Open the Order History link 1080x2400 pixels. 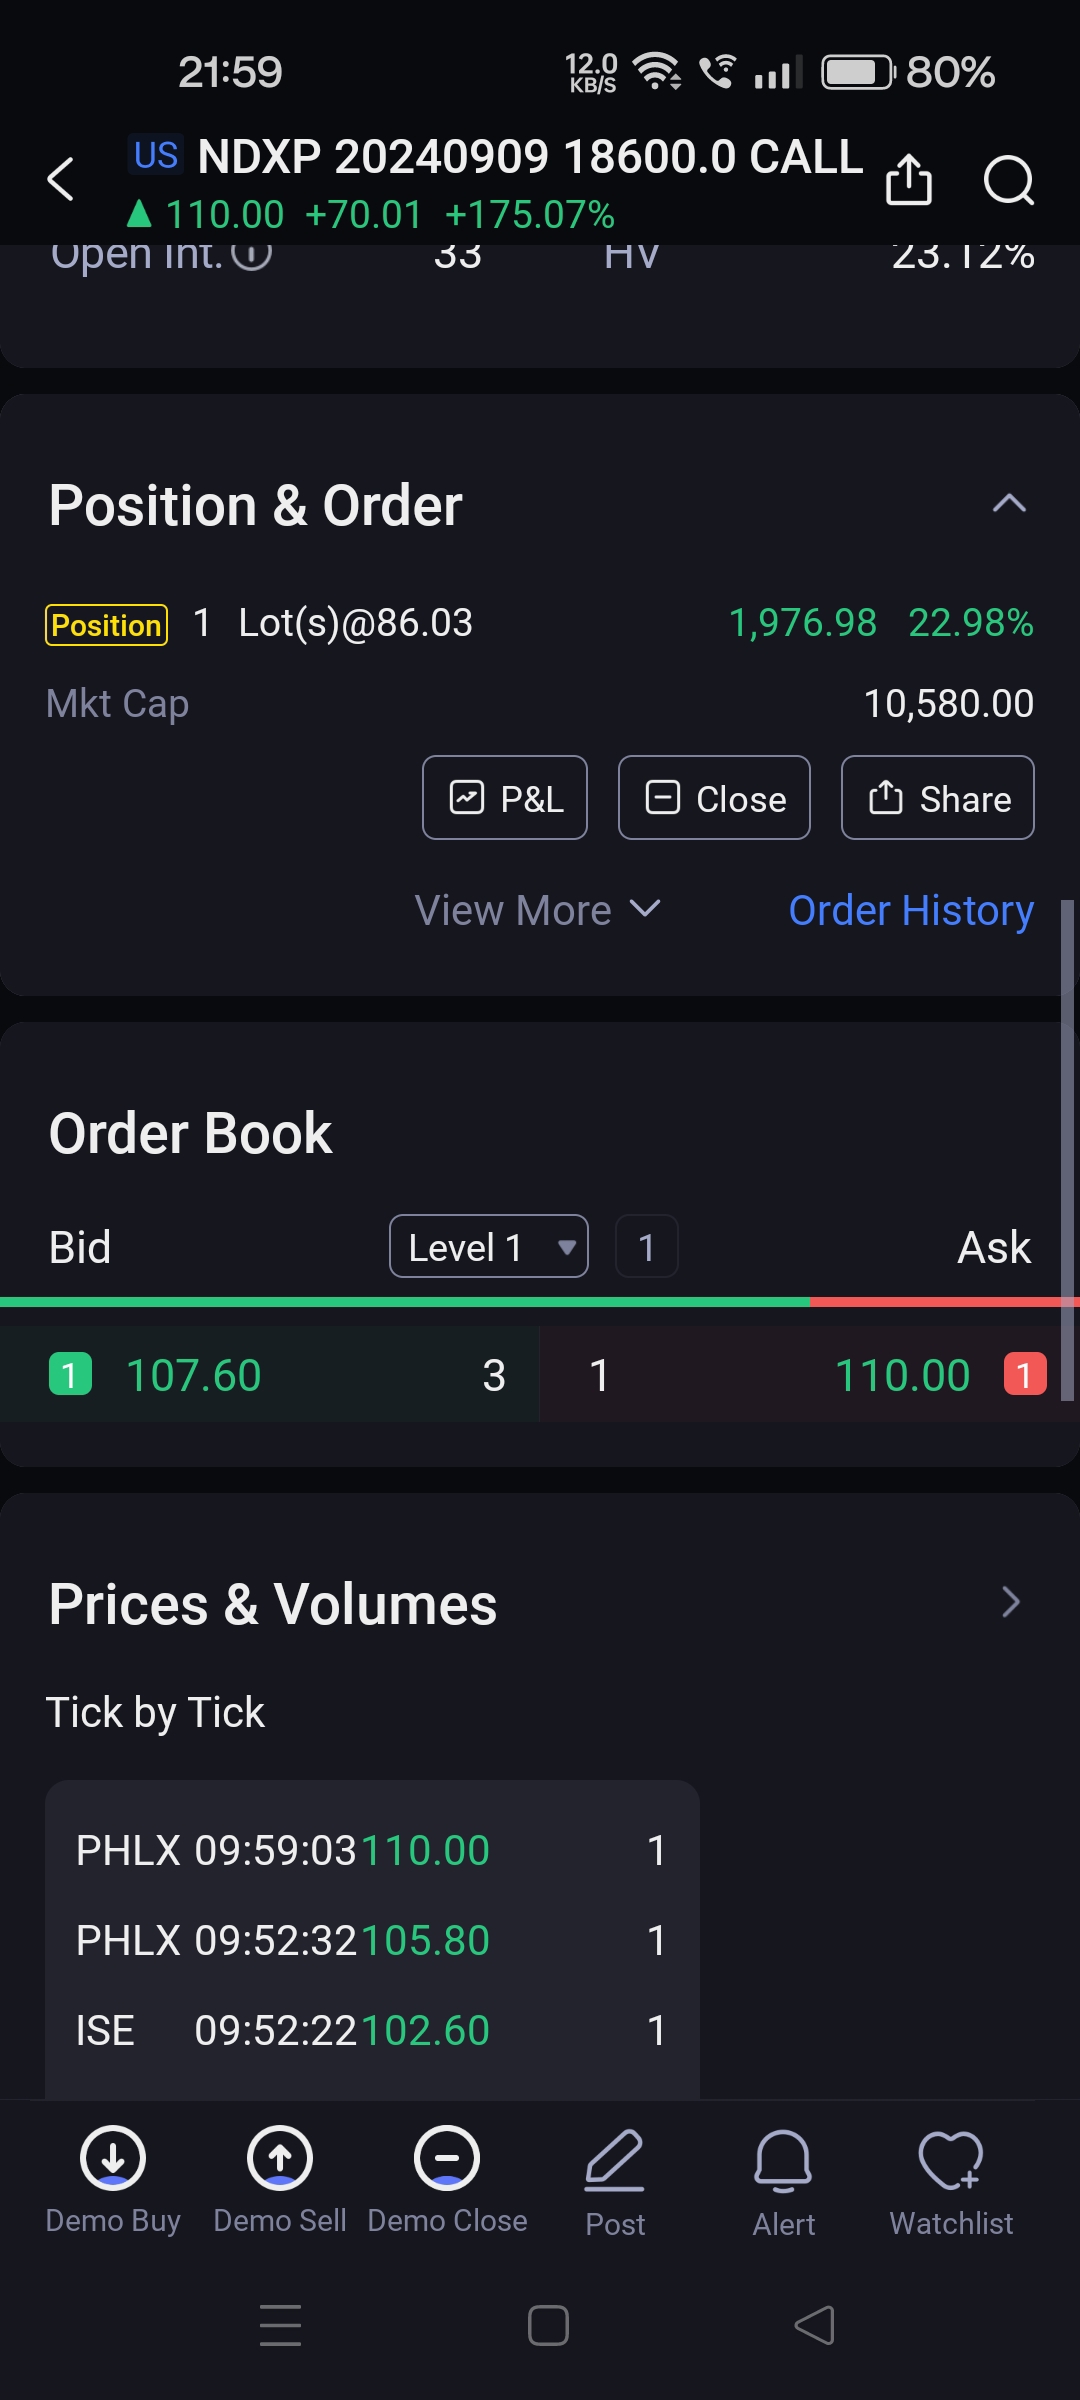pyautogui.click(x=911, y=910)
